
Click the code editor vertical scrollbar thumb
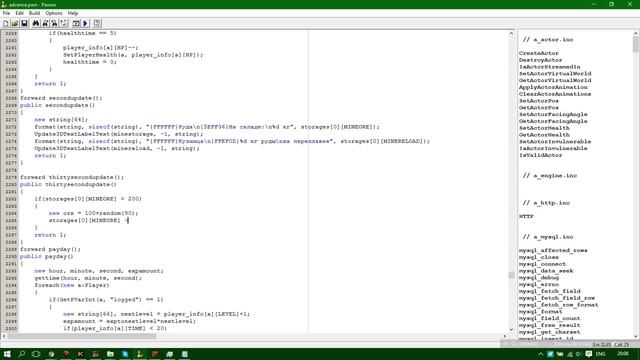click(511, 275)
